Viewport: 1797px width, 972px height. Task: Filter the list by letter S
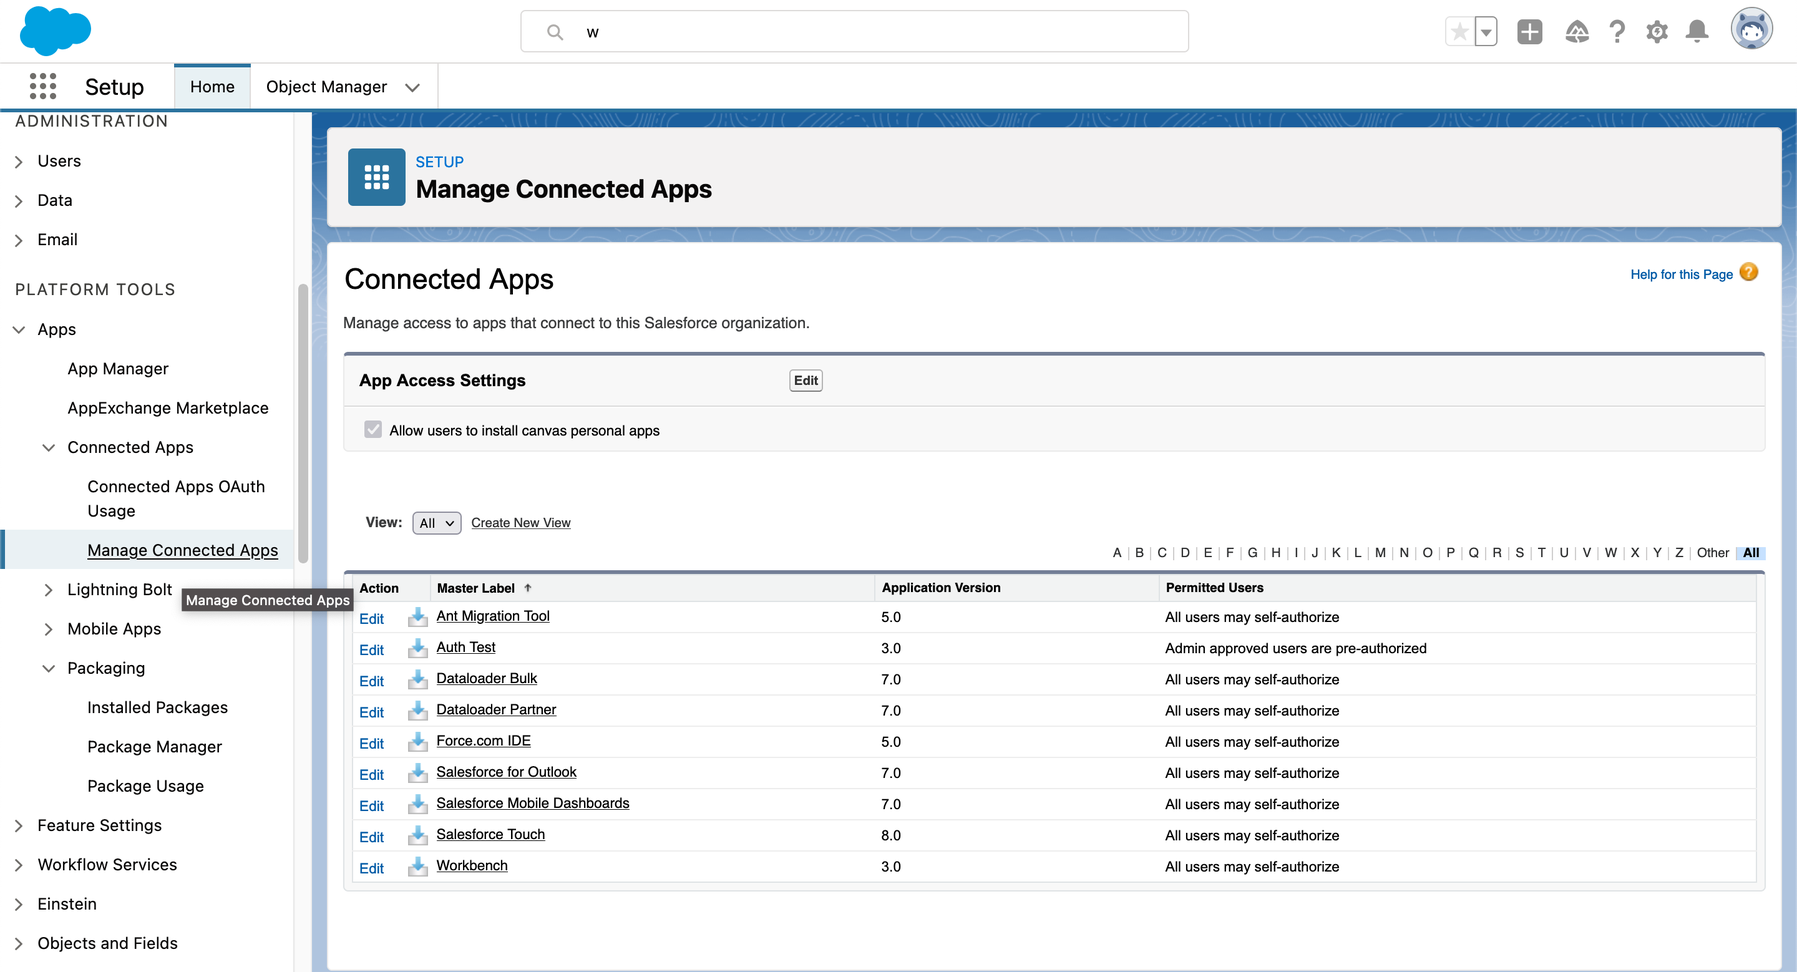click(x=1519, y=553)
